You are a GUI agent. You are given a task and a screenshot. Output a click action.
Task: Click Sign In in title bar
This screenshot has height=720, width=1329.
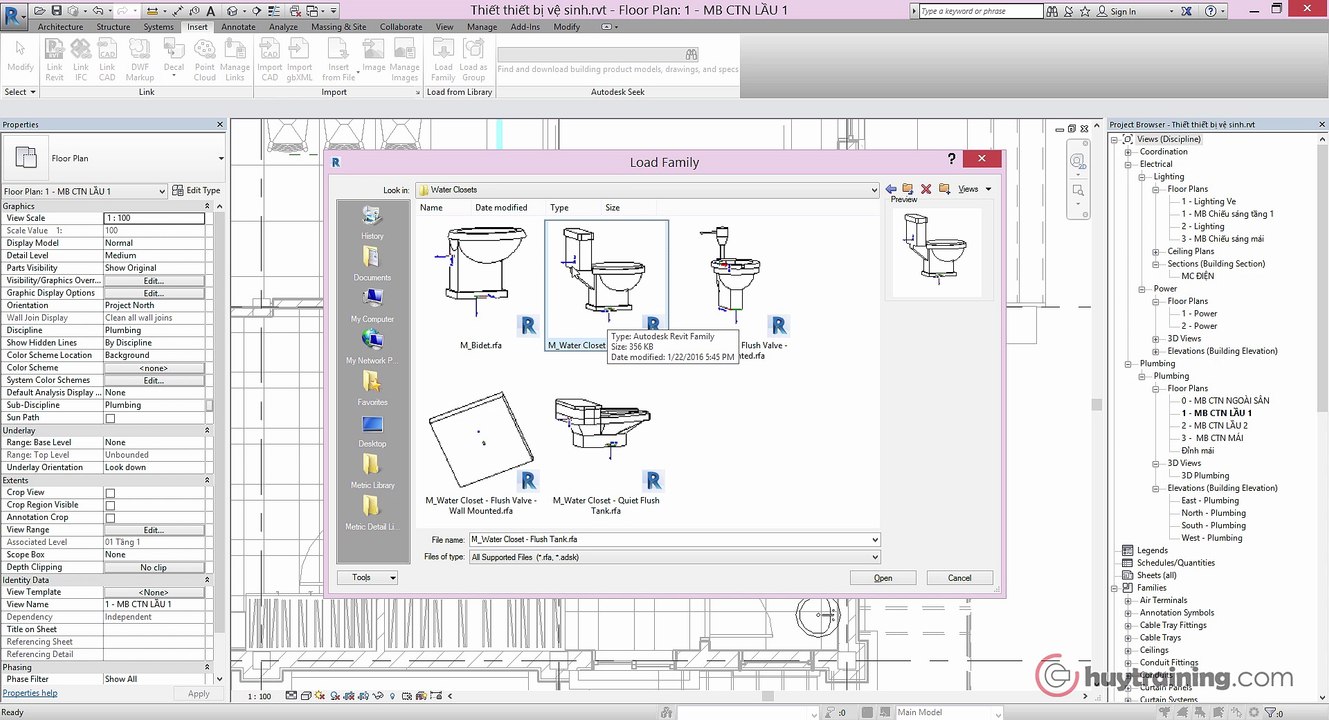(1123, 11)
